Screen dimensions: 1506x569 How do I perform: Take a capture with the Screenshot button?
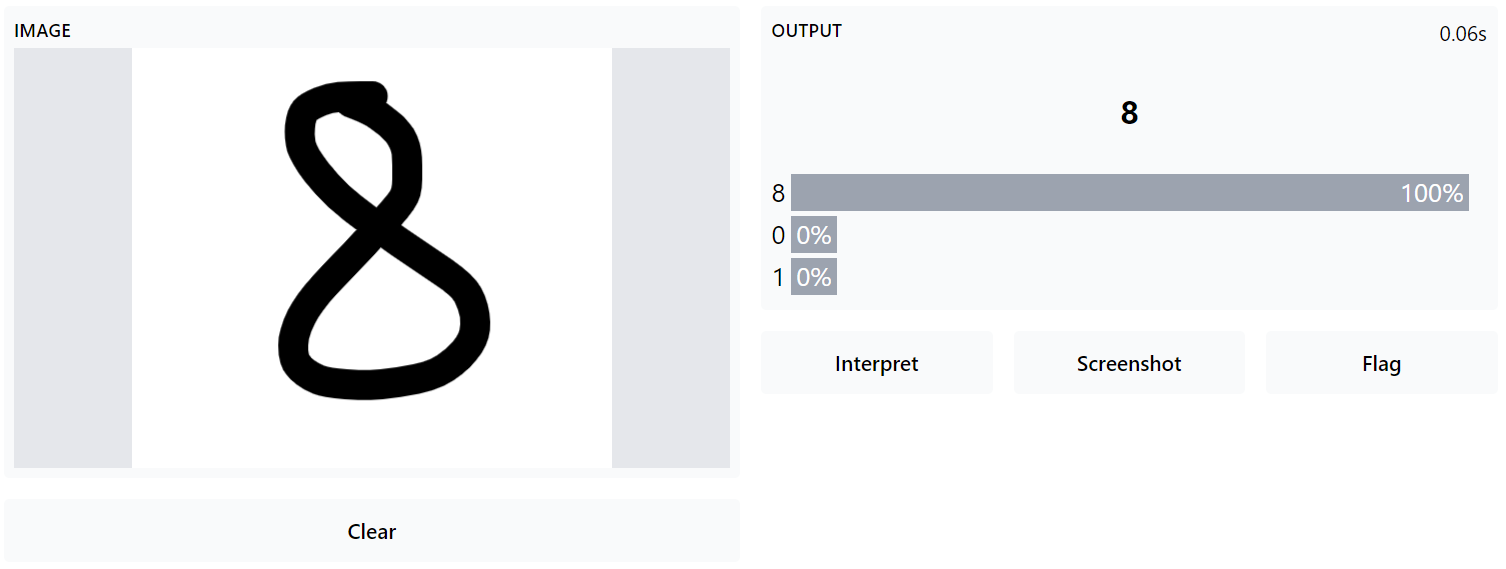(1129, 363)
